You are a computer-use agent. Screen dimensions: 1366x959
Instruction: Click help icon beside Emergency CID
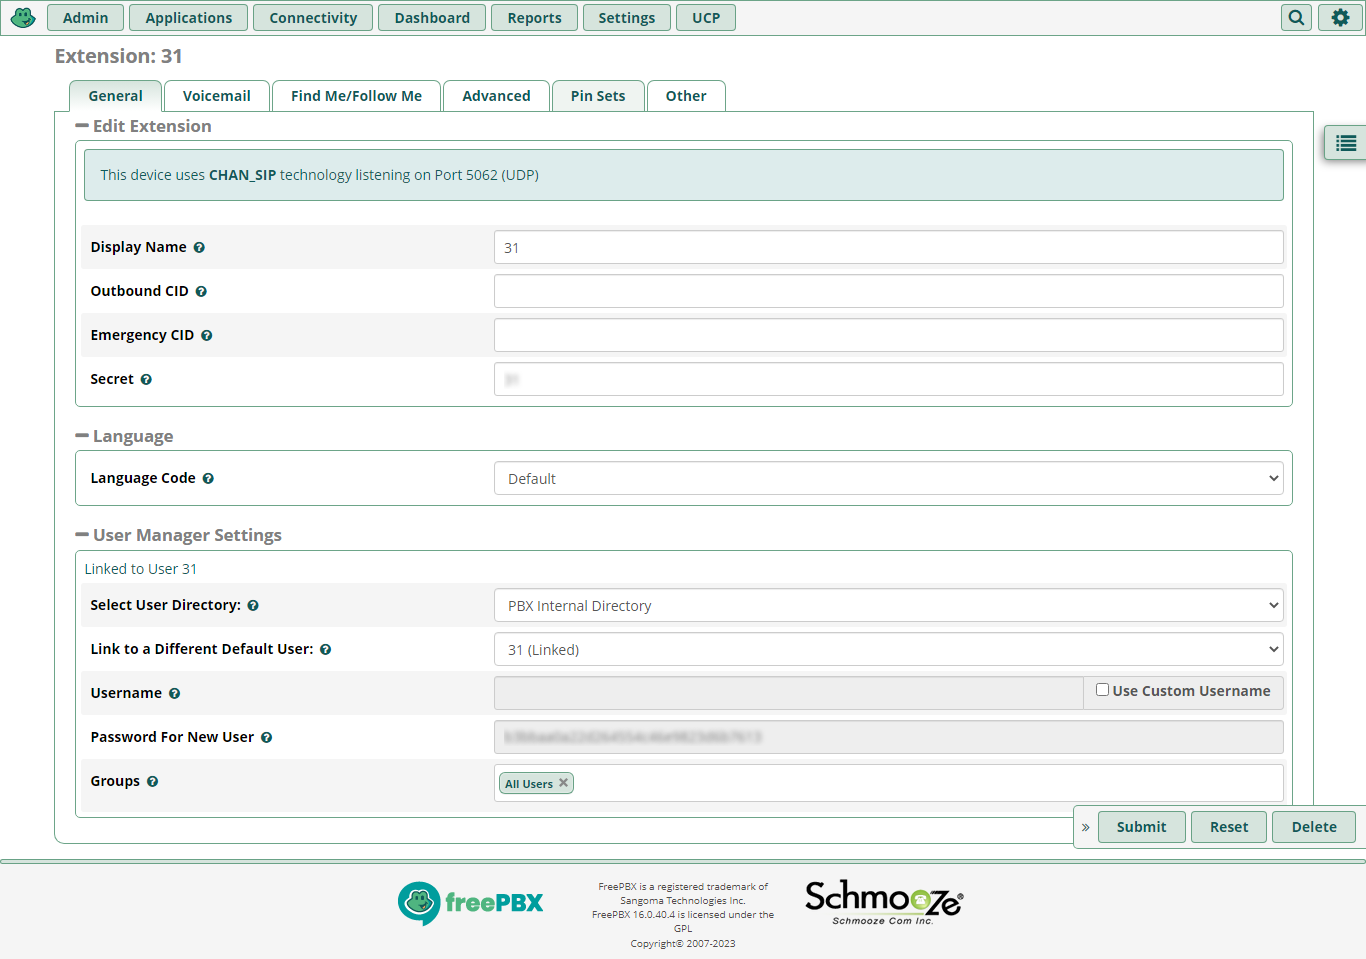pyautogui.click(x=207, y=336)
